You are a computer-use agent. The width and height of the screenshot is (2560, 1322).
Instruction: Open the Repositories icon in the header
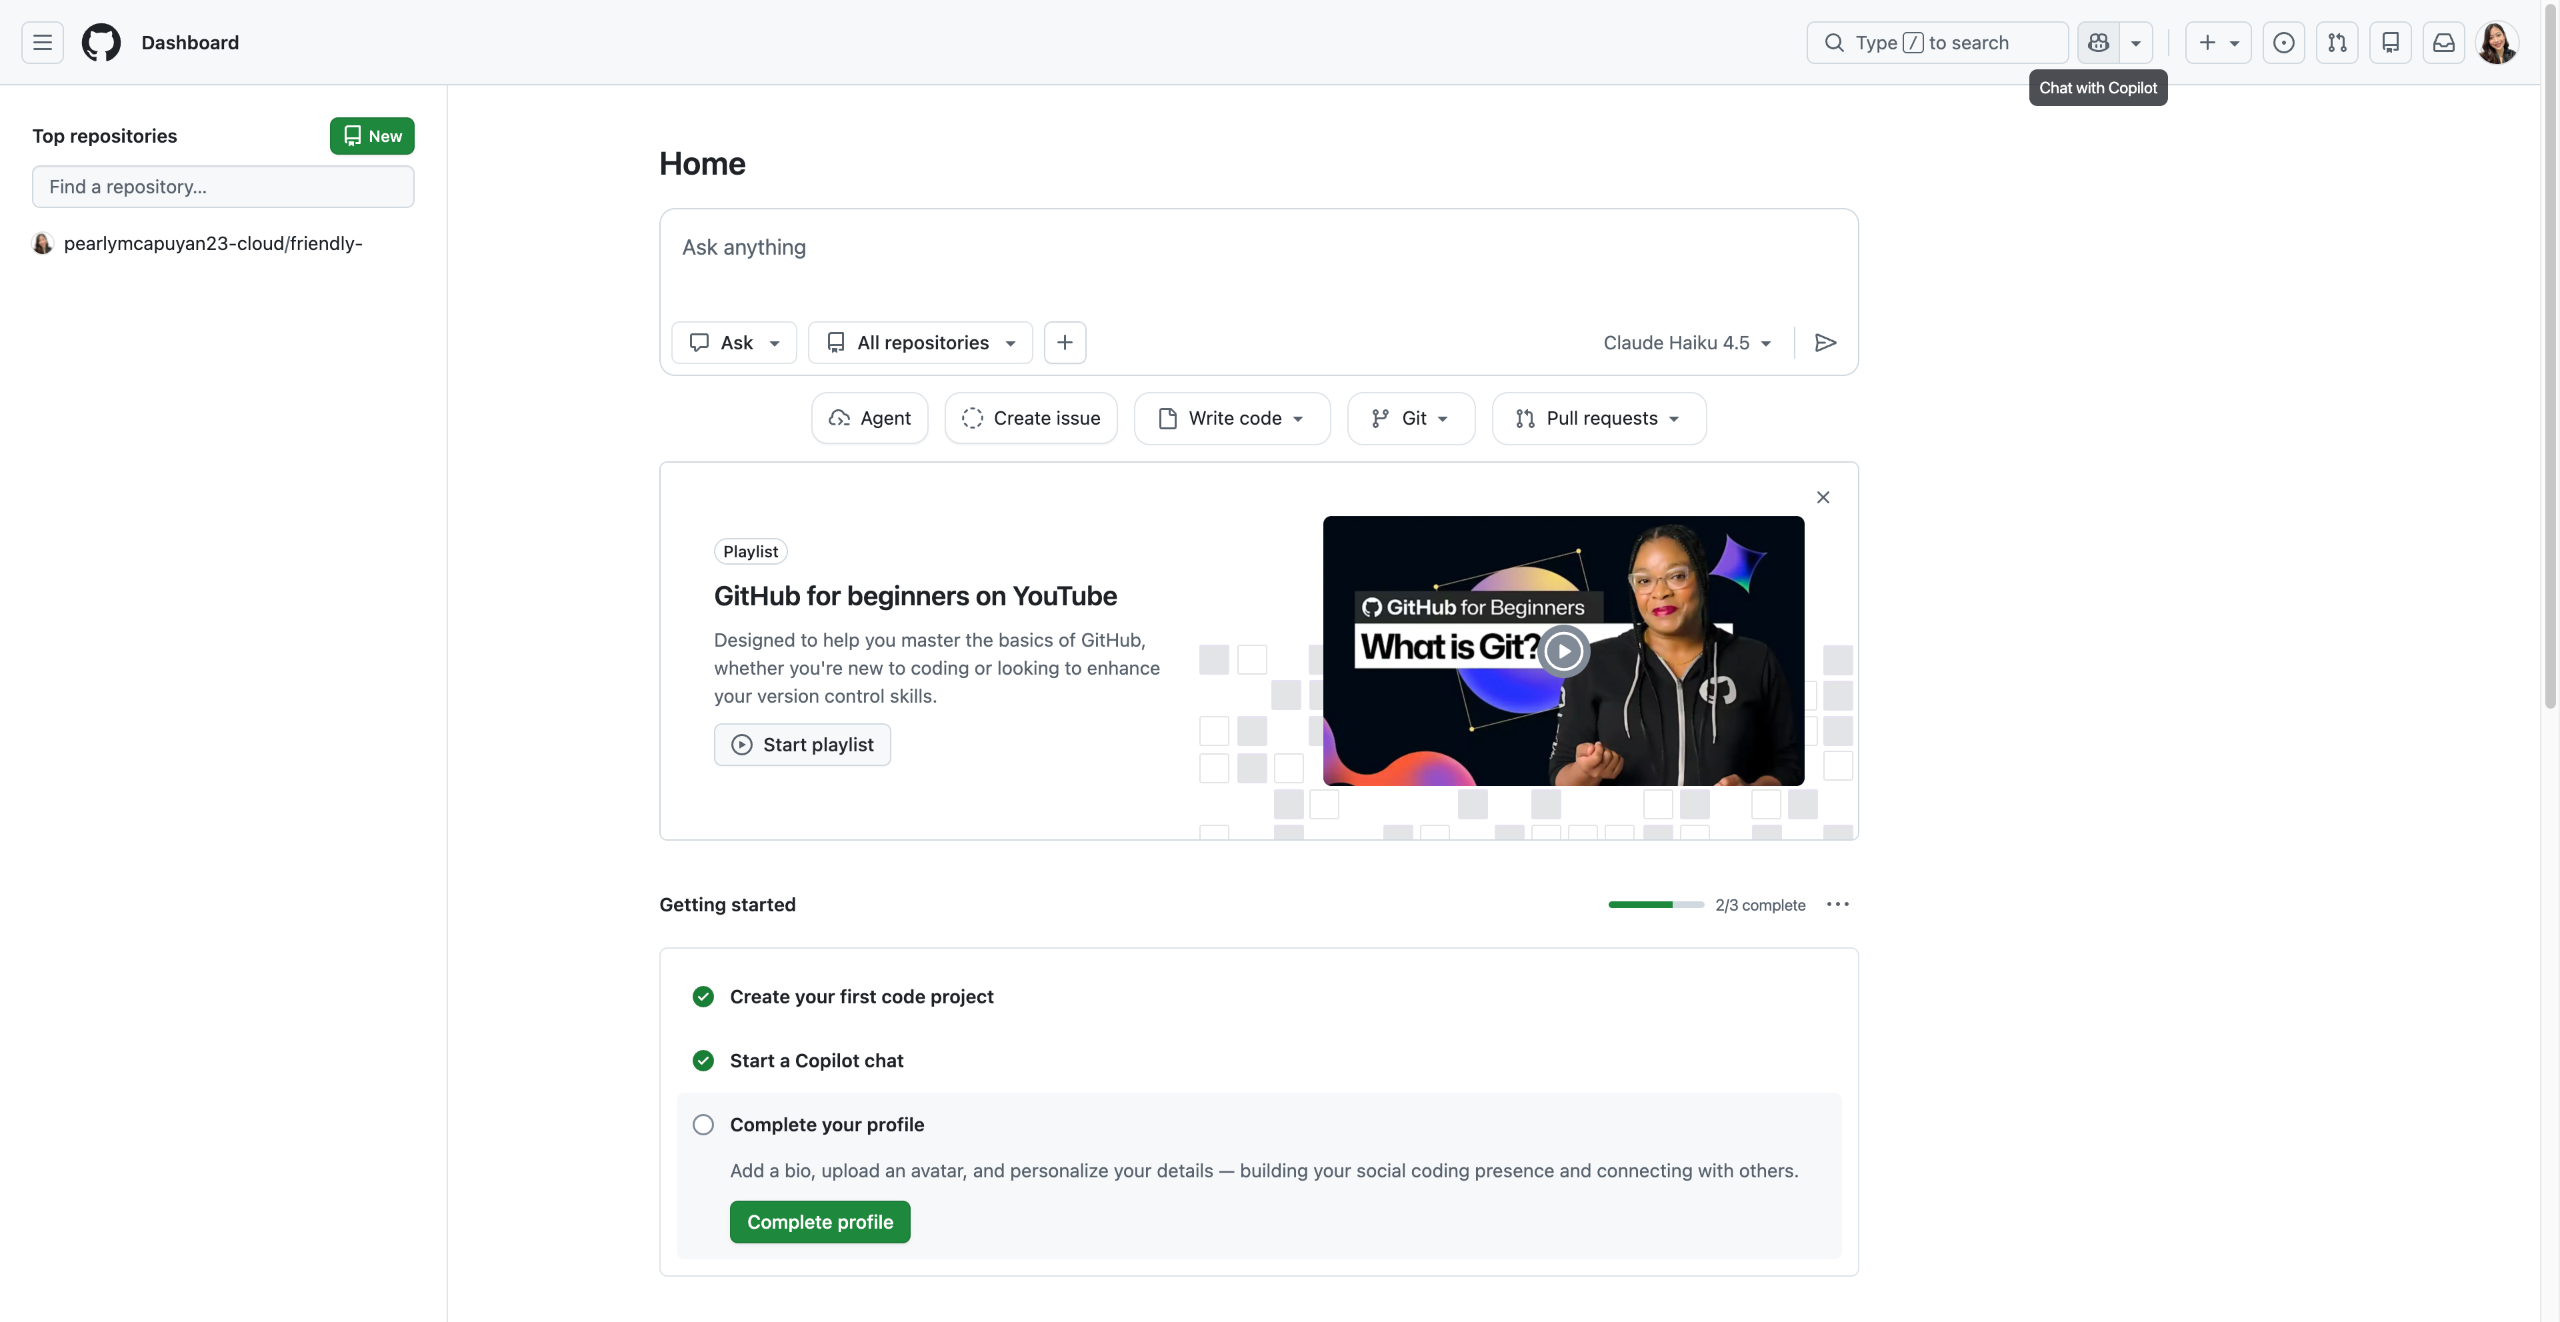point(2390,43)
